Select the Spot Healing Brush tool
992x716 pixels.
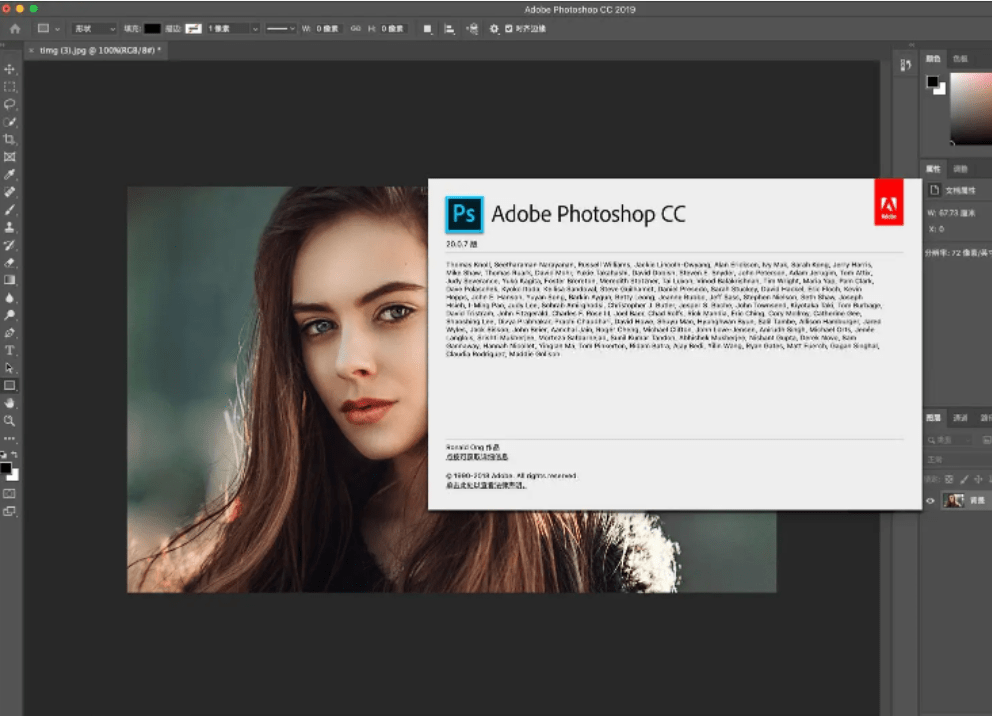click(9, 192)
